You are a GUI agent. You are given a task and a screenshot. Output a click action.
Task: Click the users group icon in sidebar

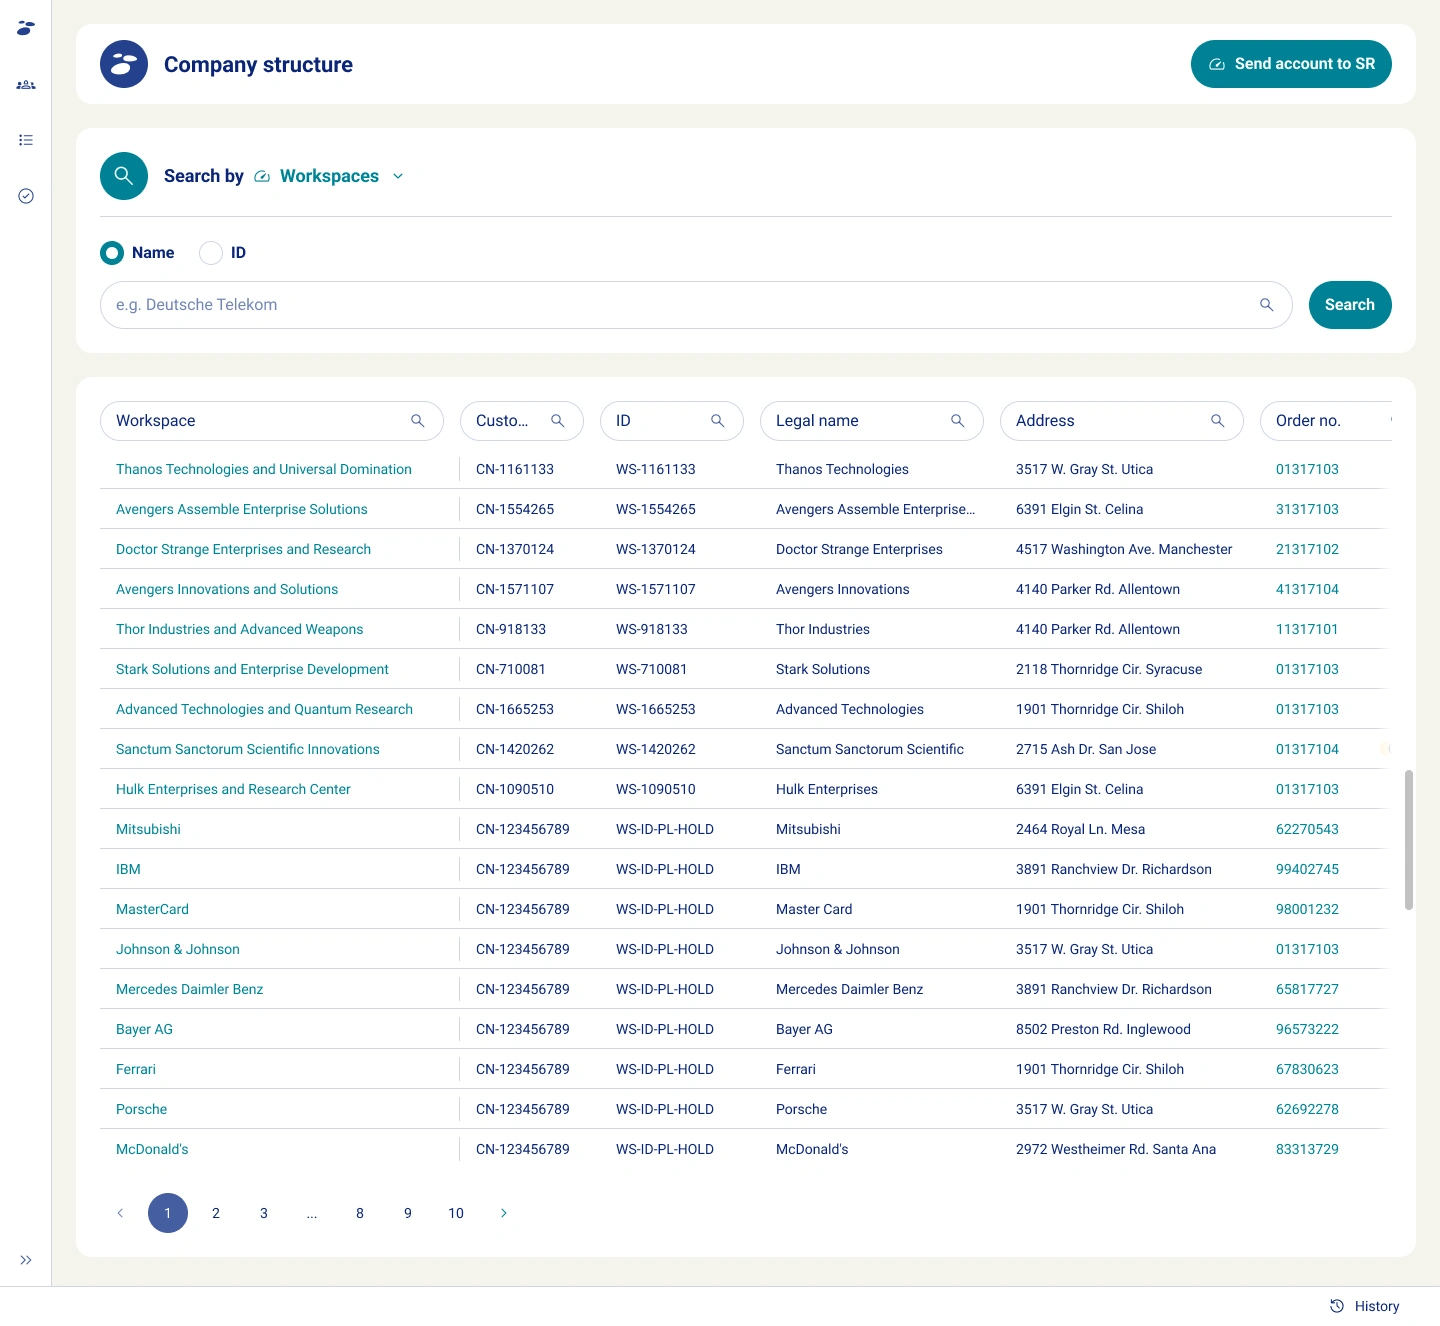click(x=26, y=85)
